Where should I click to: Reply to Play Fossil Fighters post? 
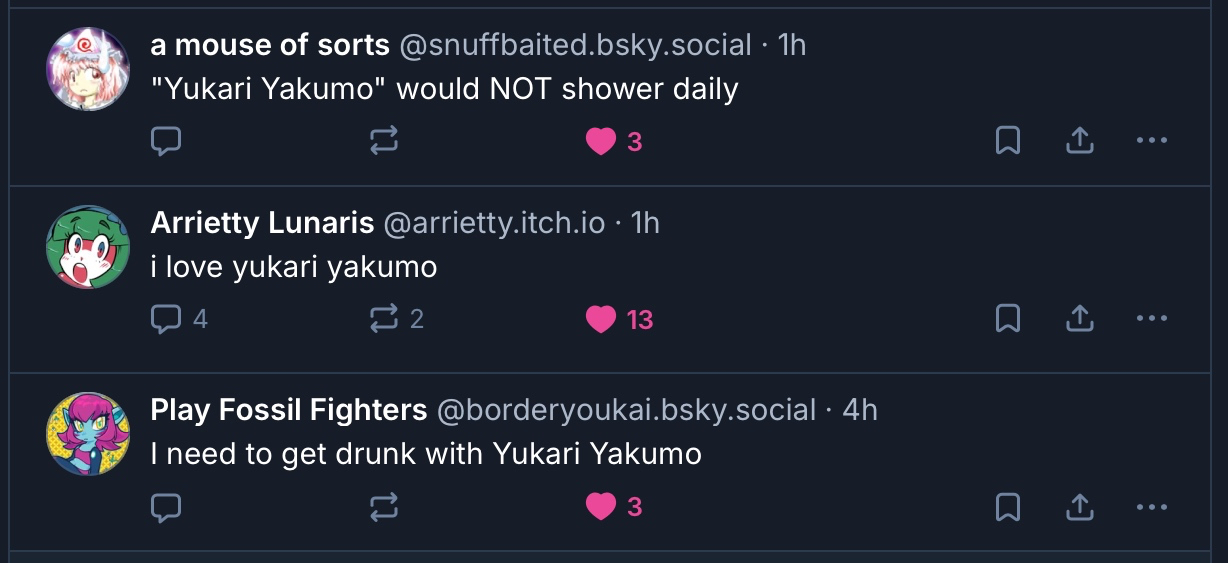tap(166, 507)
